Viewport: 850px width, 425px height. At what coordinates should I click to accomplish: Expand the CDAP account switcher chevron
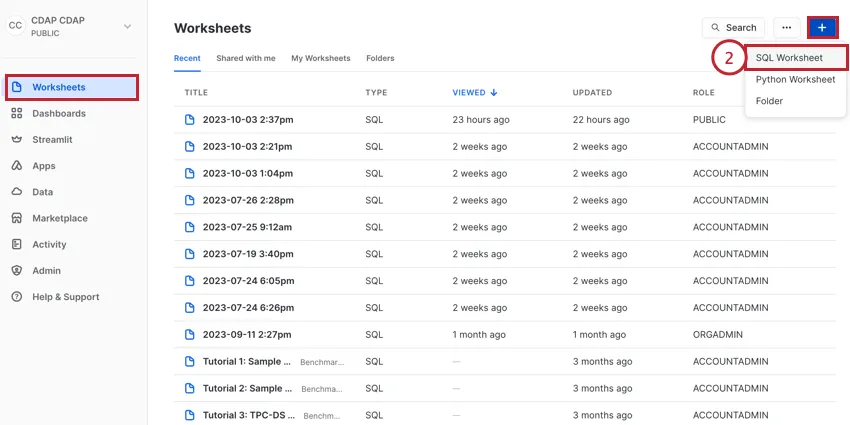click(127, 26)
